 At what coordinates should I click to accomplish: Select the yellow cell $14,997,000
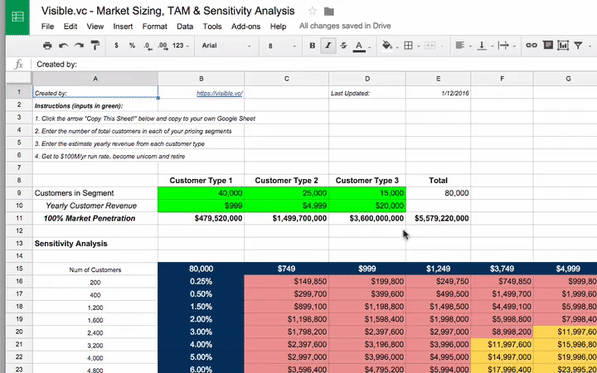tap(502, 357)
